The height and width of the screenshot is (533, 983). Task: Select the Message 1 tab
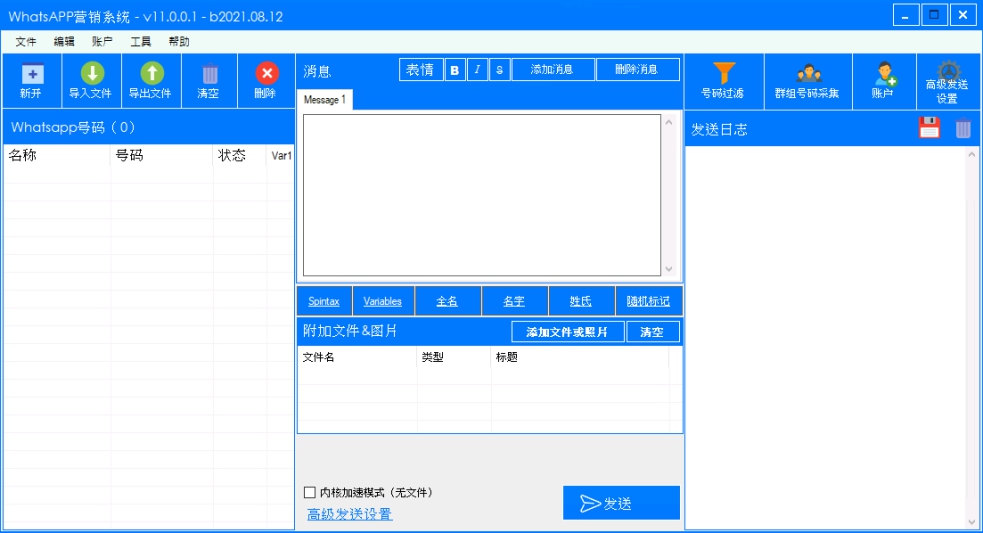(x=325, y=100)
